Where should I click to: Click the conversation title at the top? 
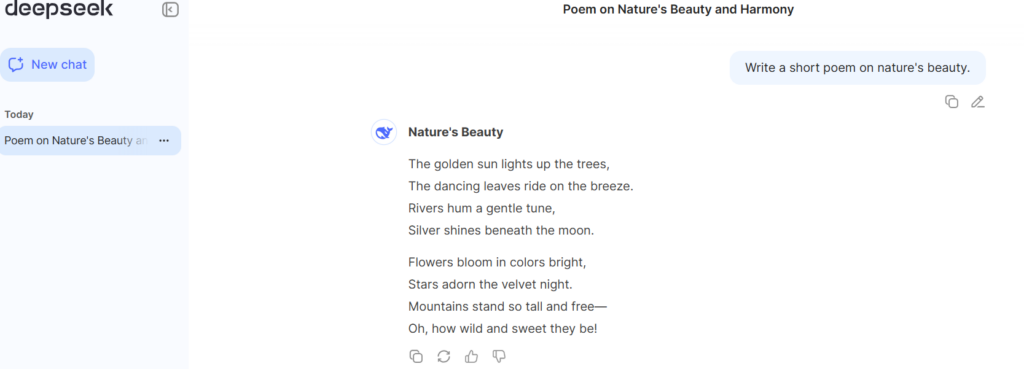point(678,9)
